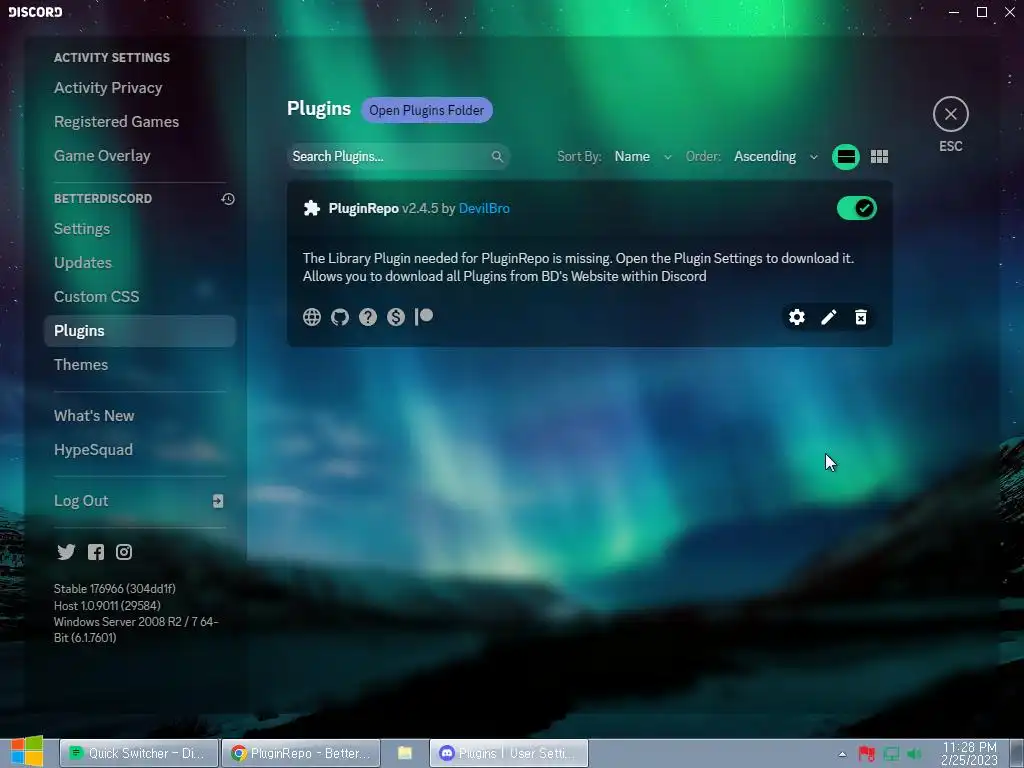Open Custom CSS tab
The height and width of the screenshot is (768, 1024).
140,297
